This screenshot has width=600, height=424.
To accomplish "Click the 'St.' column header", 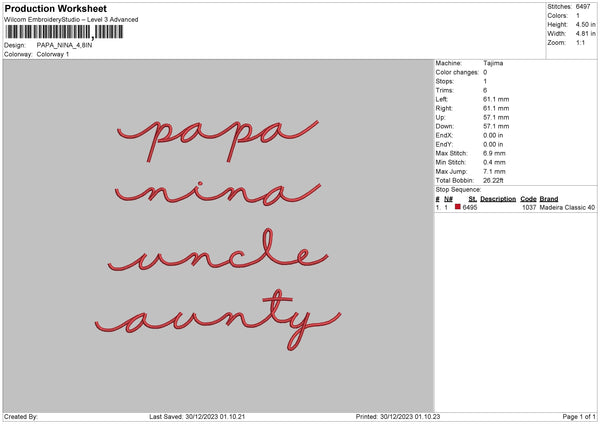I will [x=473, y=199].
